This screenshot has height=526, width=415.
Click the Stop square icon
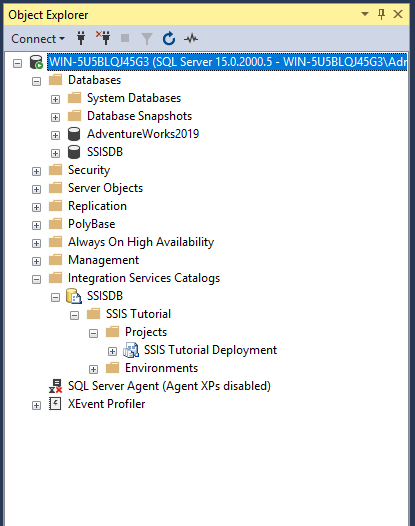click(x=125, y=38)
